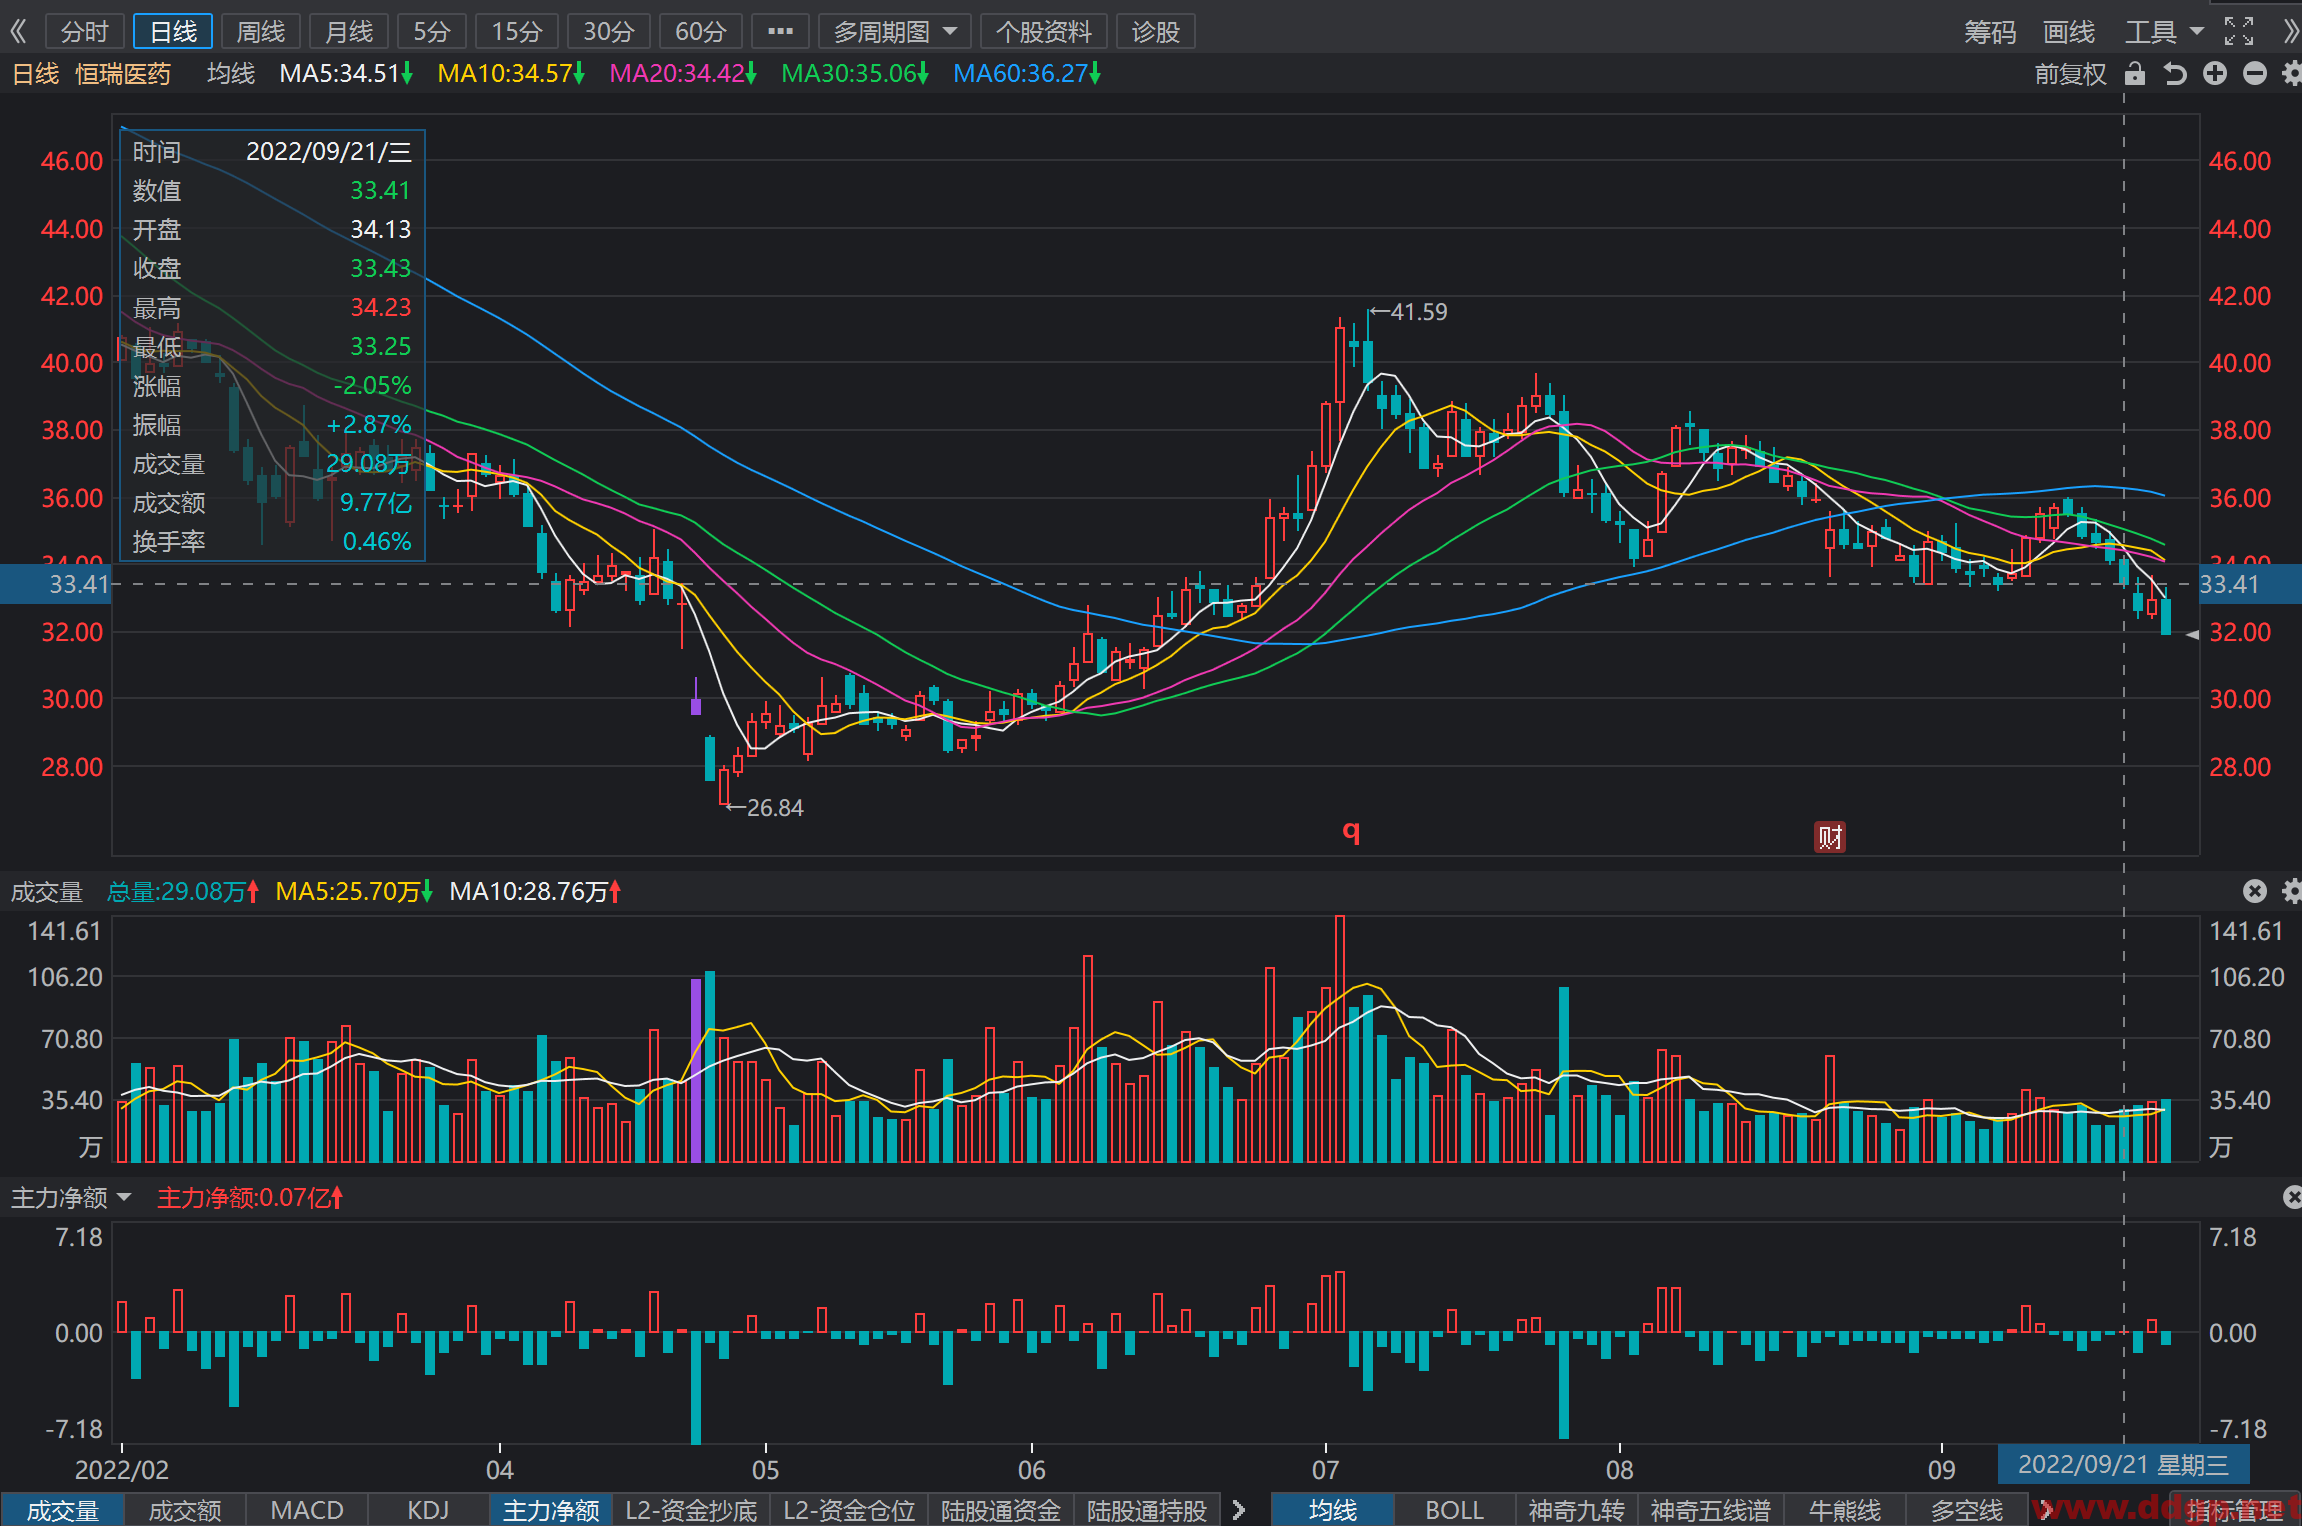This screenshot has height=1526, width=2302.
Task: Open 个股资料 stock information
Action: point(1043,32)
